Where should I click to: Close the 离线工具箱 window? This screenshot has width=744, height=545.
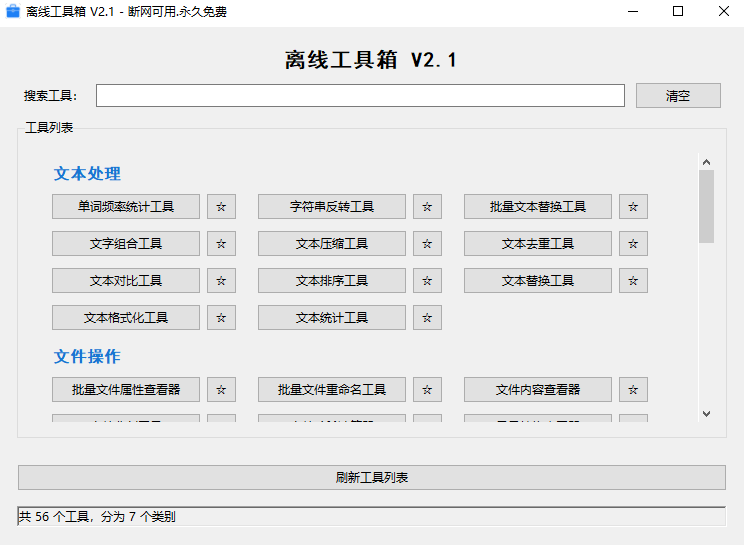[724, 11]
